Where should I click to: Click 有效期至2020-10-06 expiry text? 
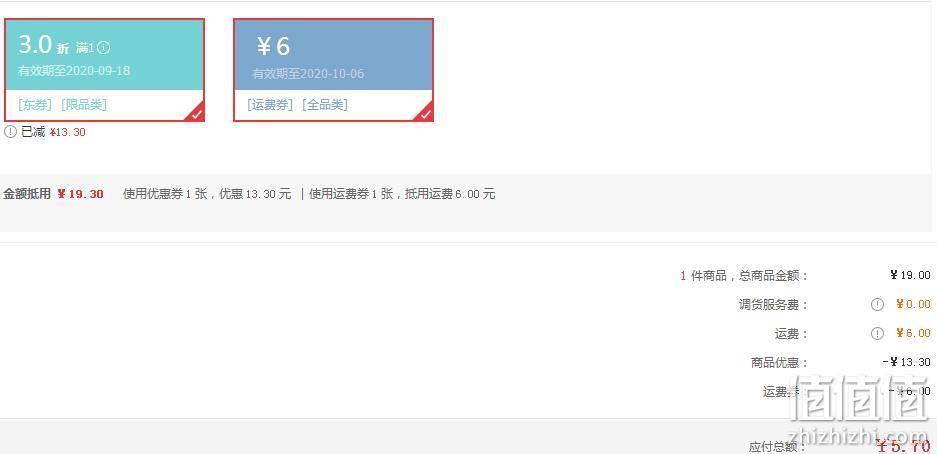click(x=308, y=74)
